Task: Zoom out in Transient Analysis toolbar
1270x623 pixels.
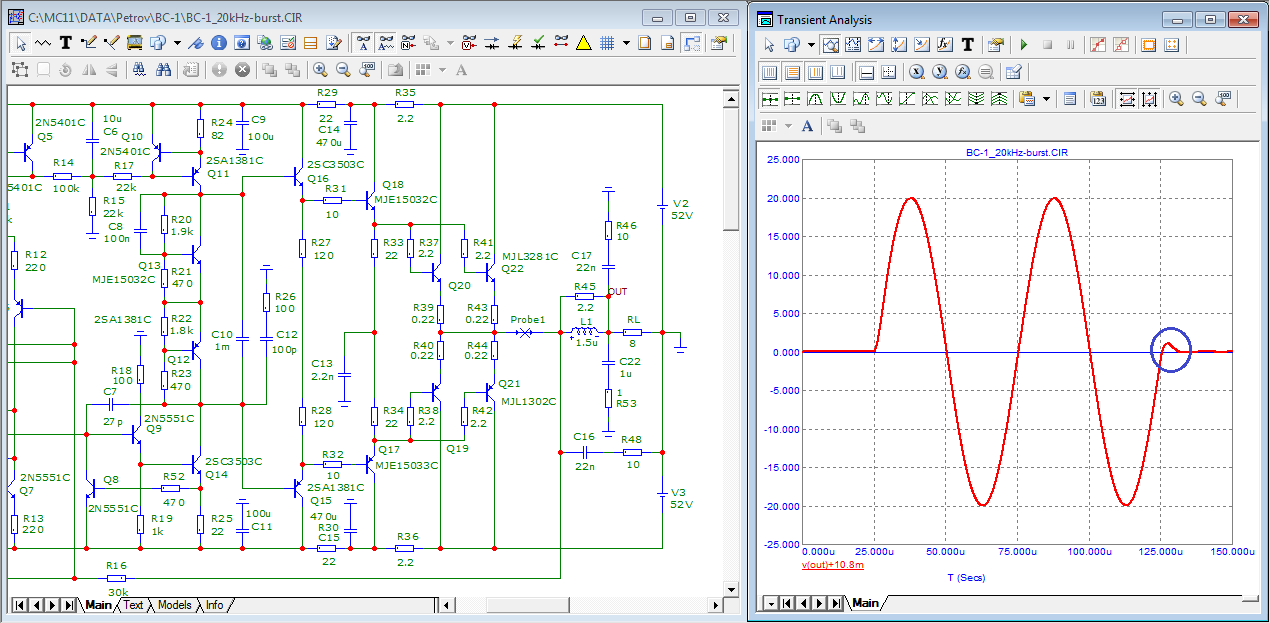Action: [1198, 99]
